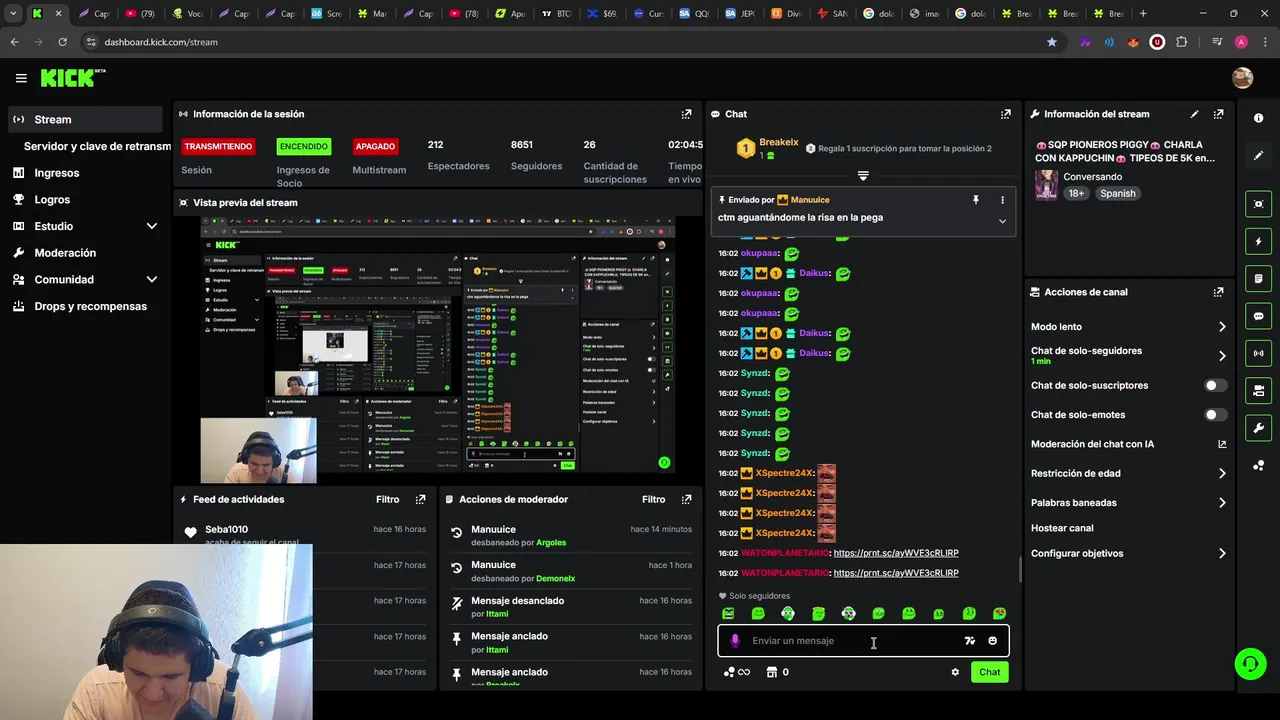The height and width of the screenshot is (720, 1280).
Task: Open the 7TV emote picker in the message box
Action: 969,641
